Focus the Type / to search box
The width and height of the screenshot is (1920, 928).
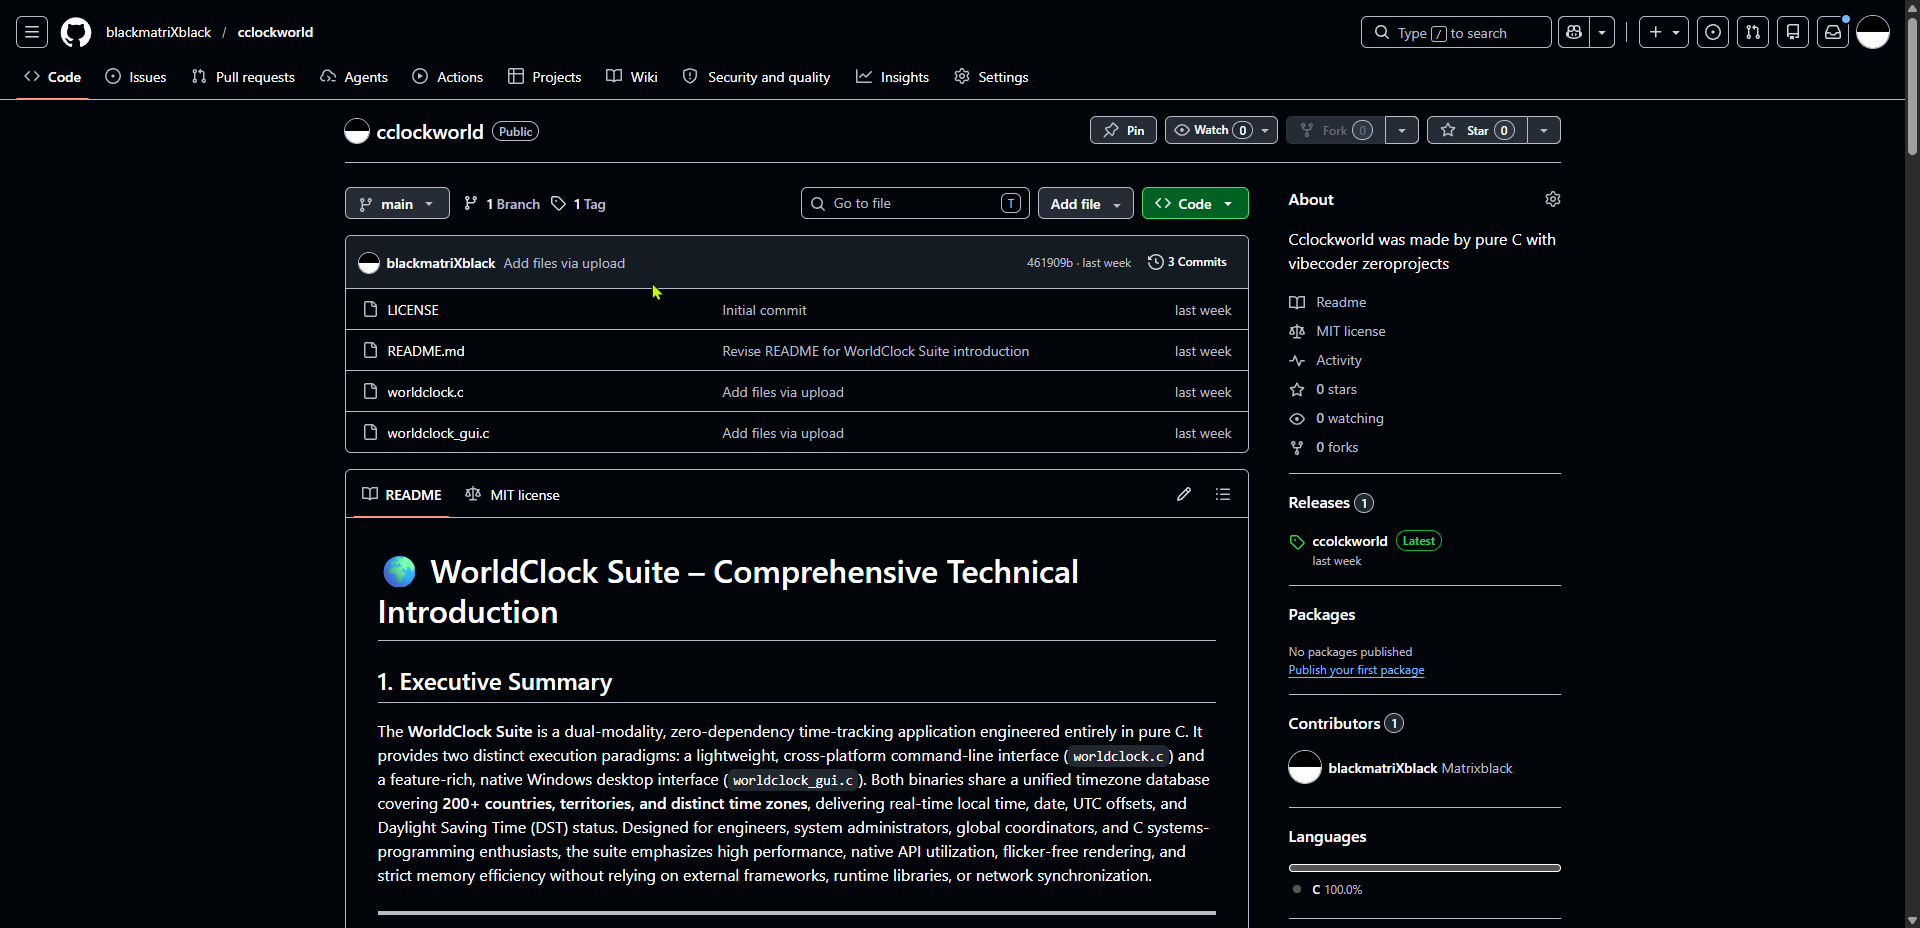point(1456,32)
